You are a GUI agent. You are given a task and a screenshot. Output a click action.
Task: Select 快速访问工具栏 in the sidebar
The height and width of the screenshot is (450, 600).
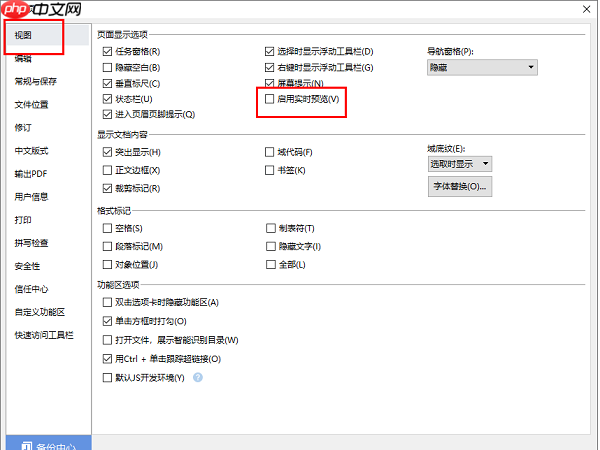pyautogui.click(x=44, y=335)
